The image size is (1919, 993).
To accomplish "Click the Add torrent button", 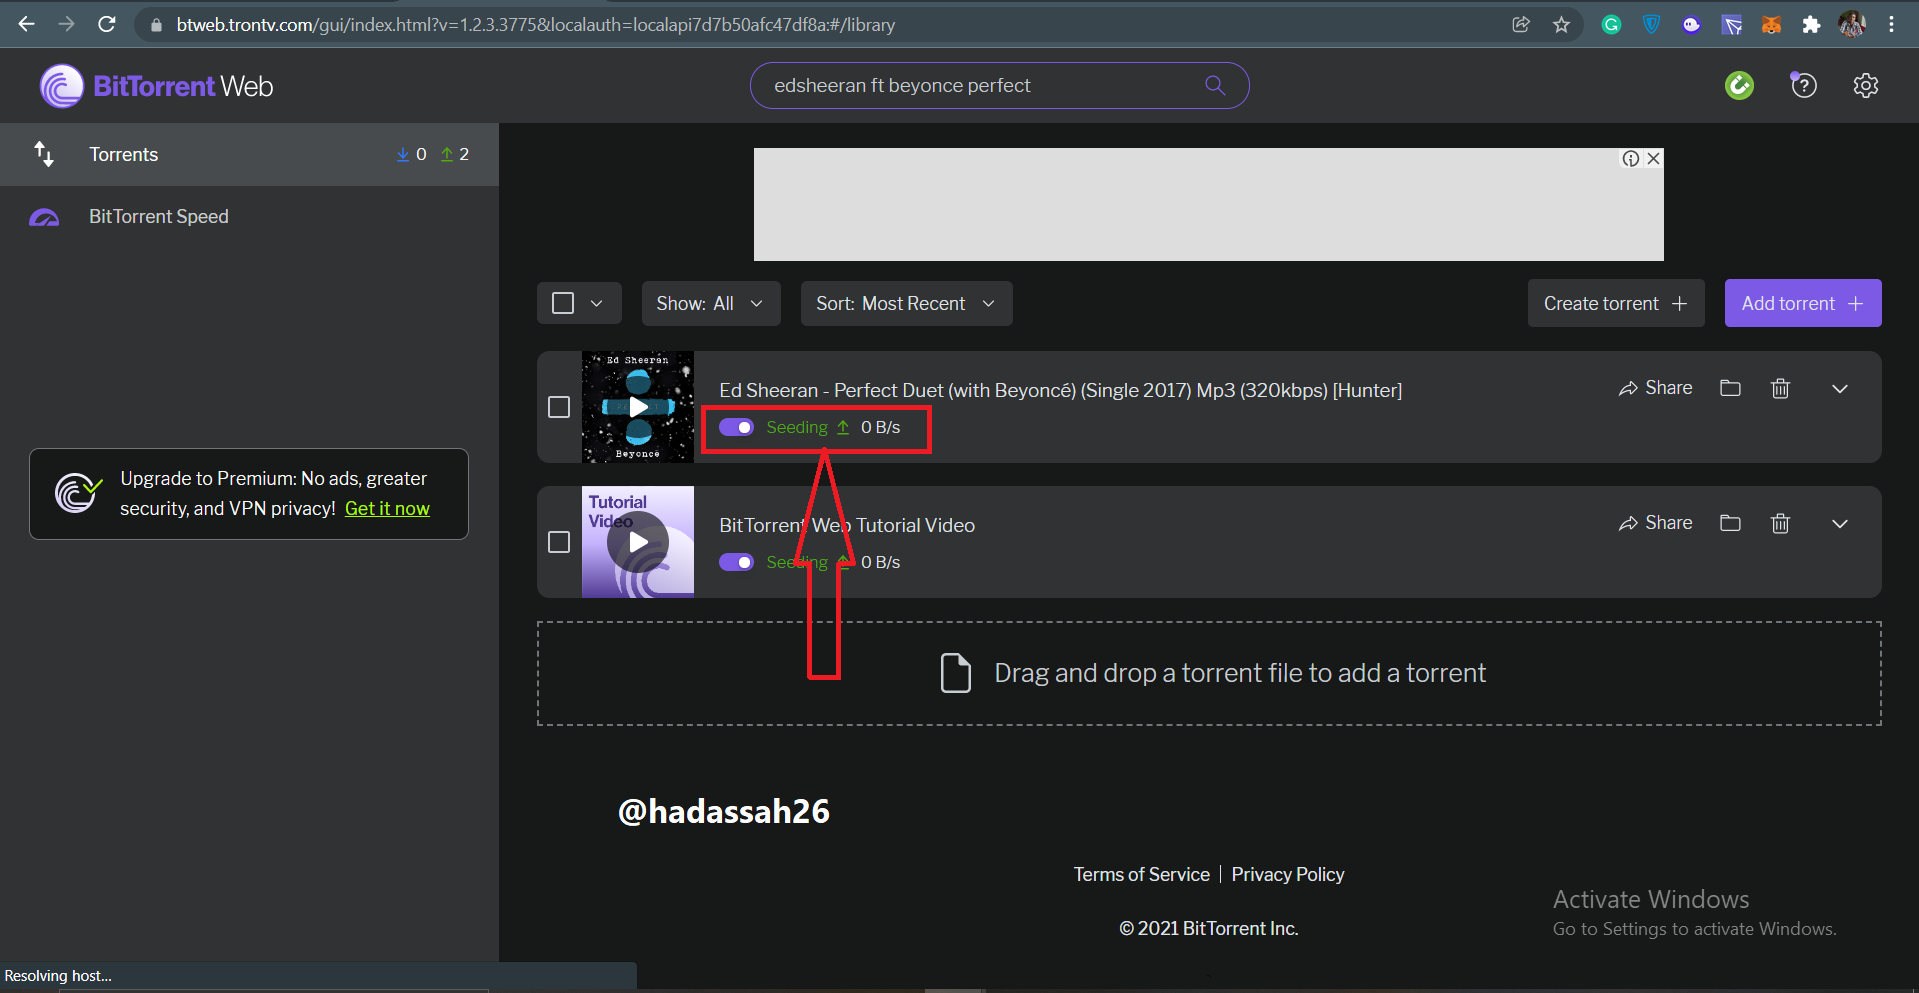I will point(1803,303).
